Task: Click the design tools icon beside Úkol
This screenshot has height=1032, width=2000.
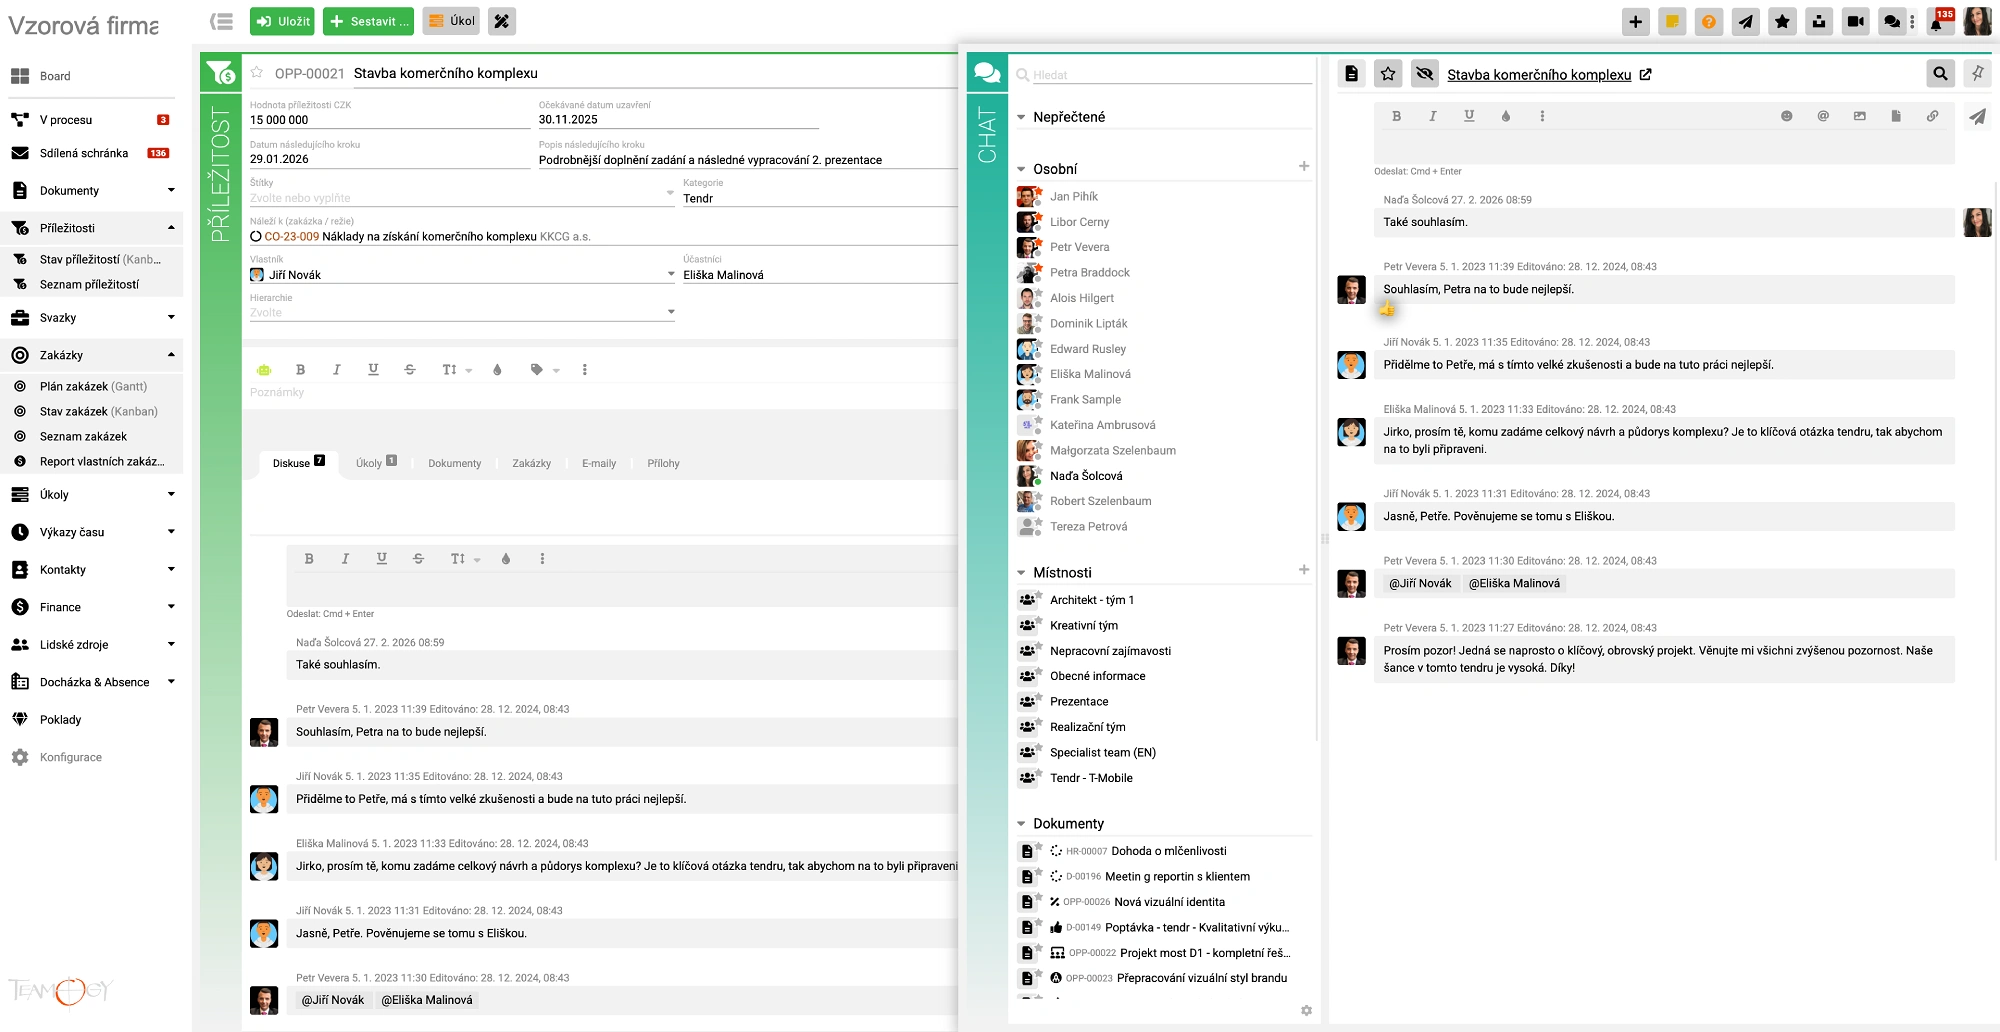Action: point(502,21)
